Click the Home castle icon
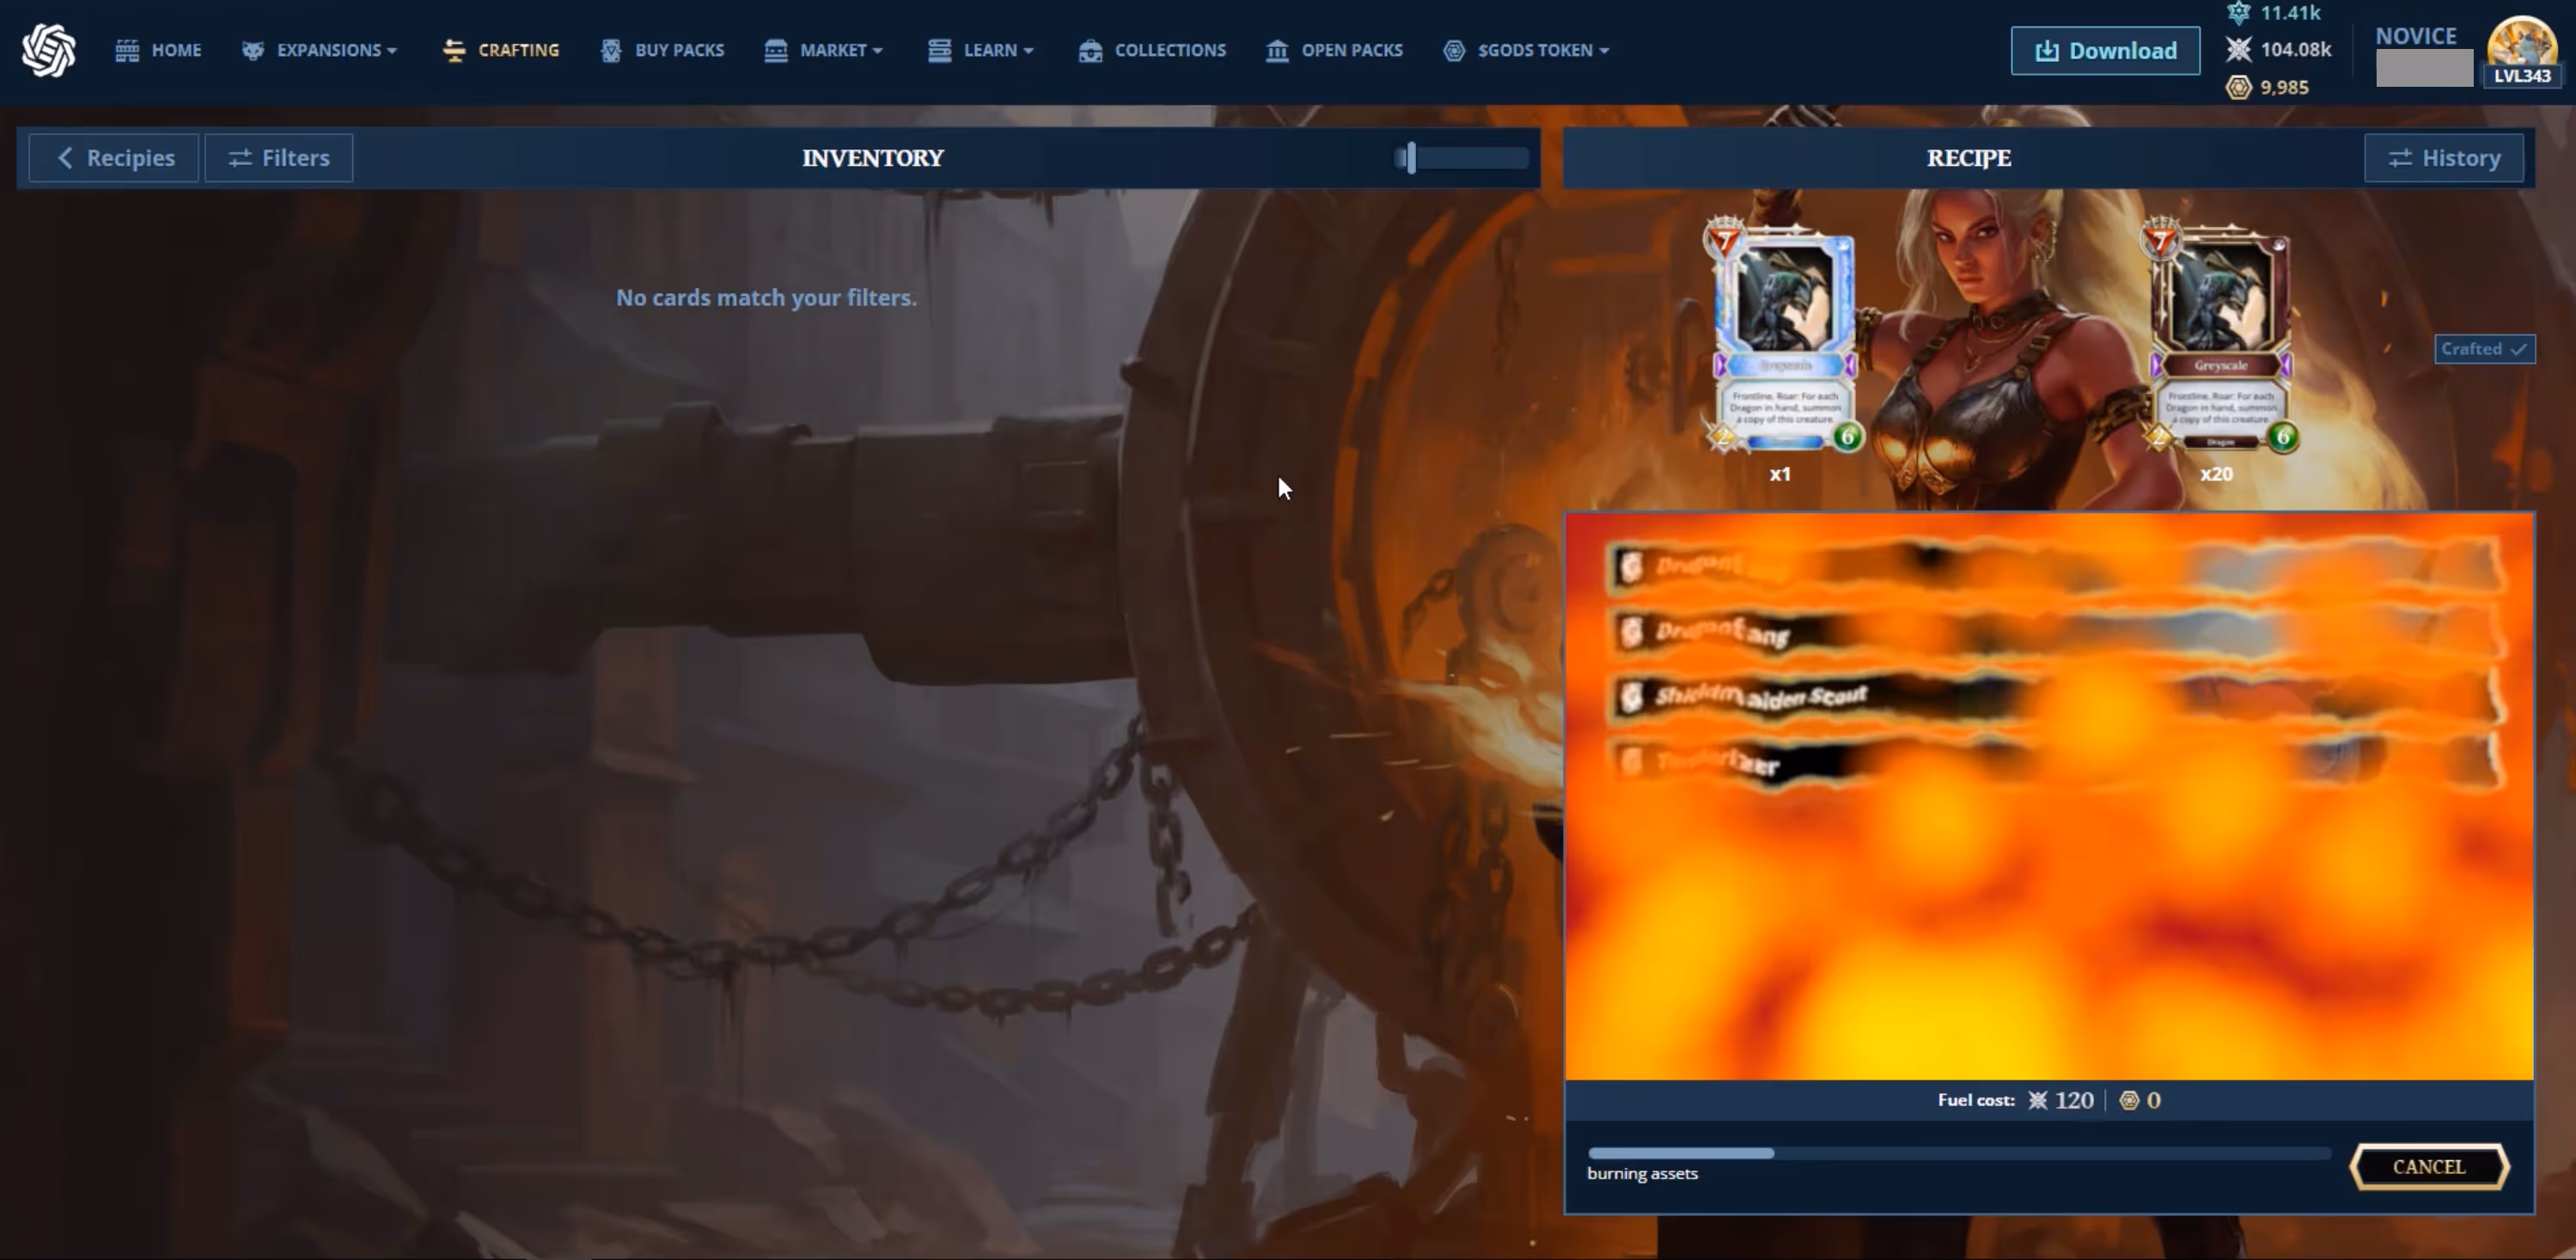Screen dimensions: 2576x1260 click(x=127, y=50)
